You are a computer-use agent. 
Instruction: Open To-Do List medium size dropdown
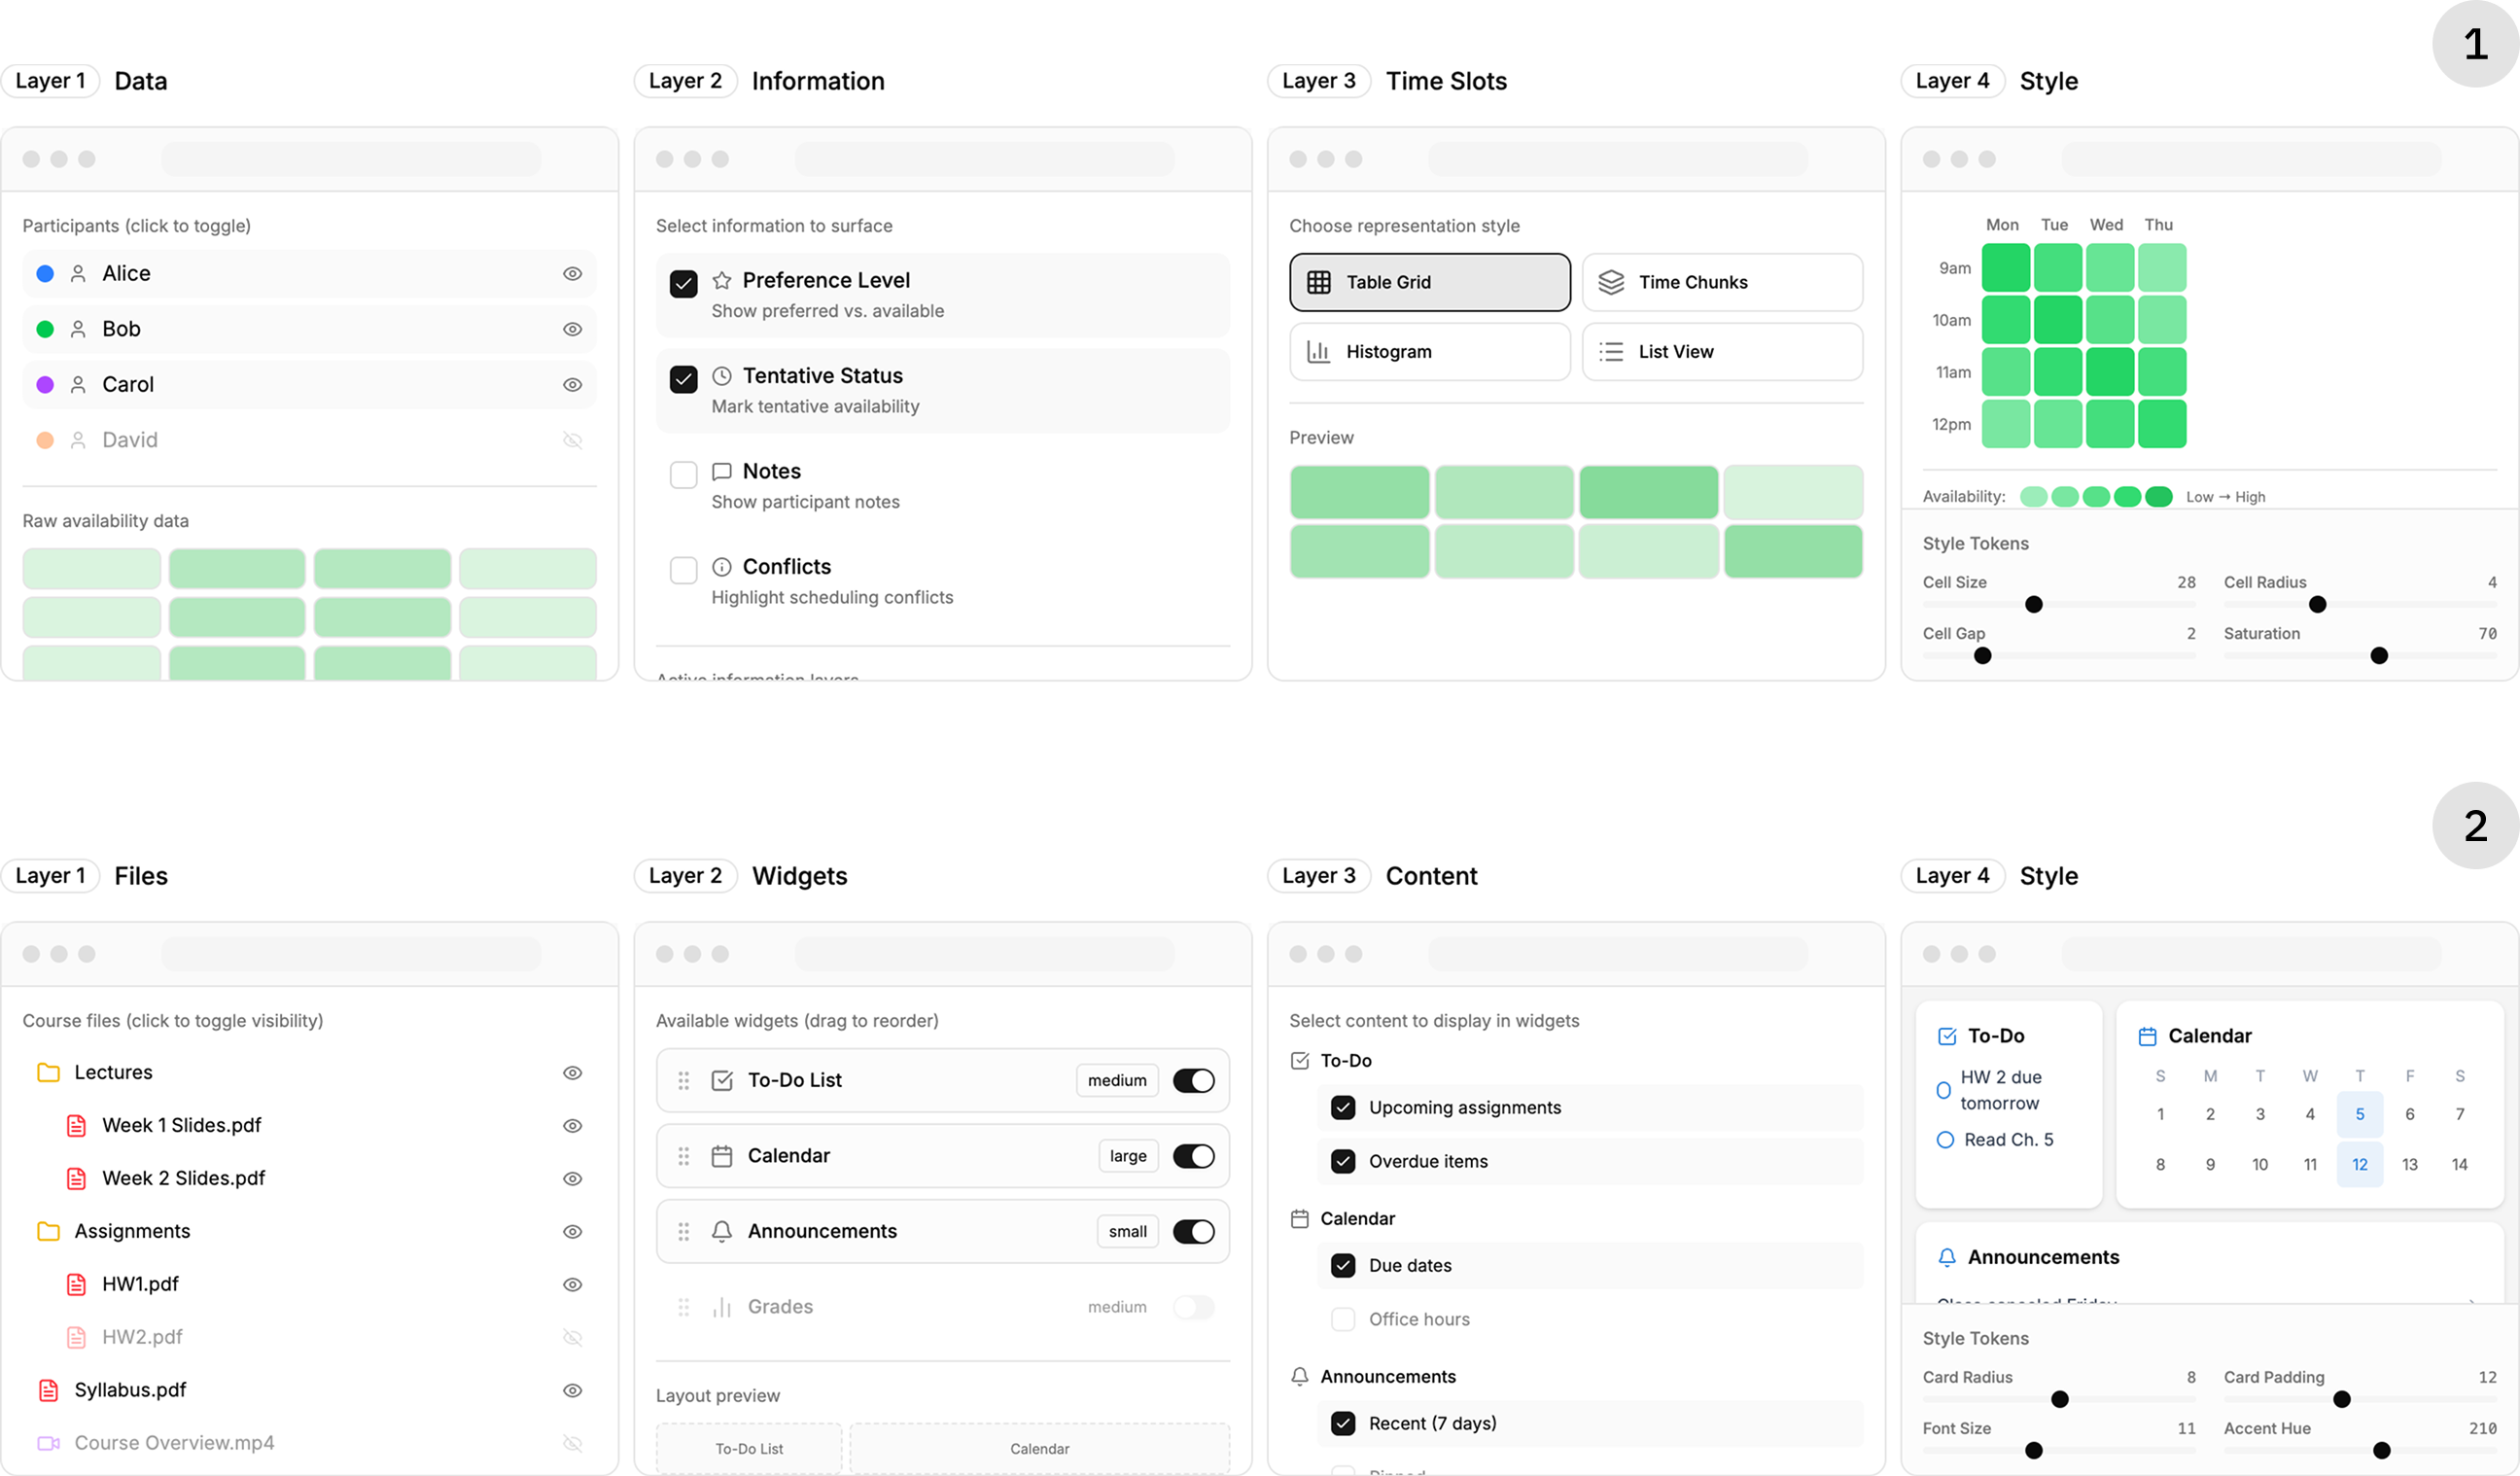(1117, 1081)
